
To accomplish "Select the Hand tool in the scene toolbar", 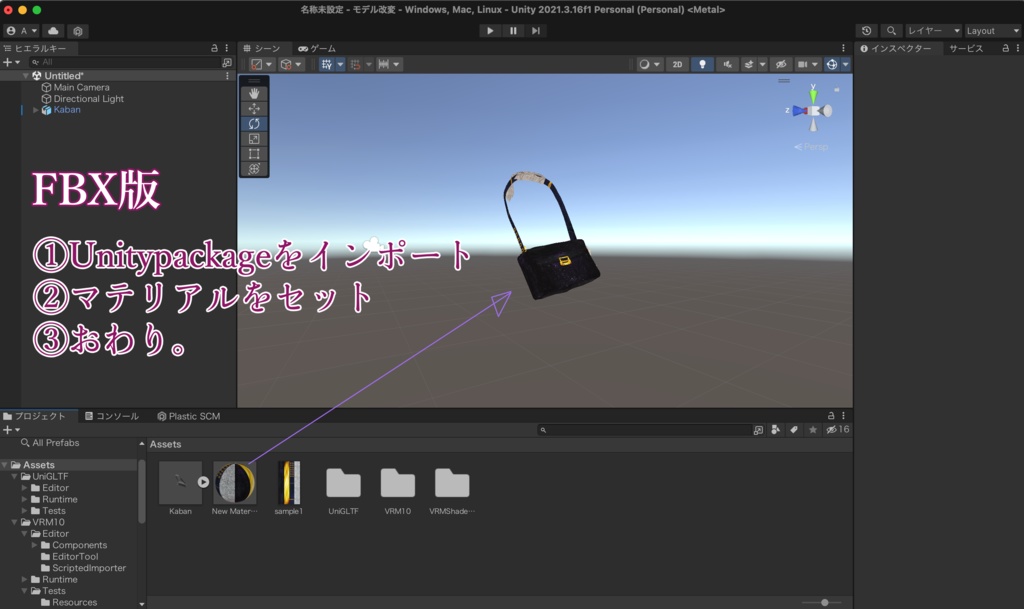I will coord(254,94).
